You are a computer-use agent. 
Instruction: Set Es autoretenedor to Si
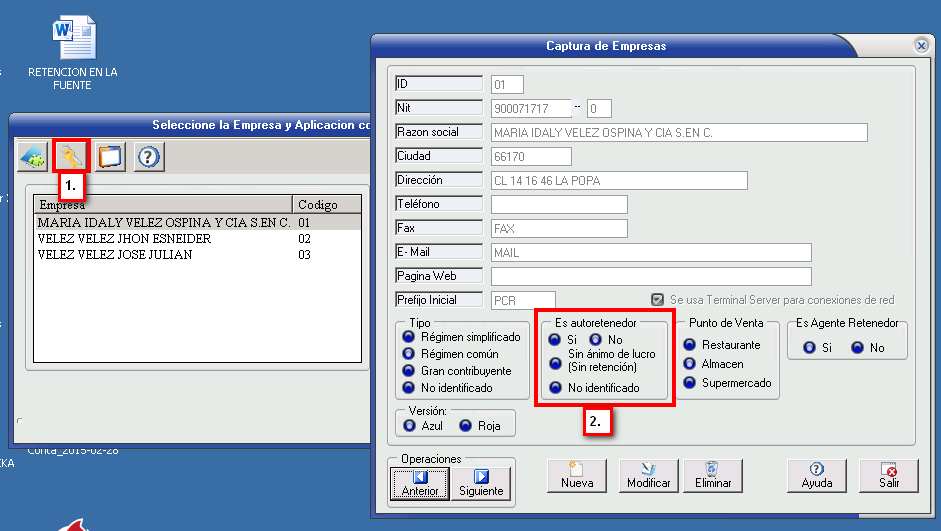(555, 340)
